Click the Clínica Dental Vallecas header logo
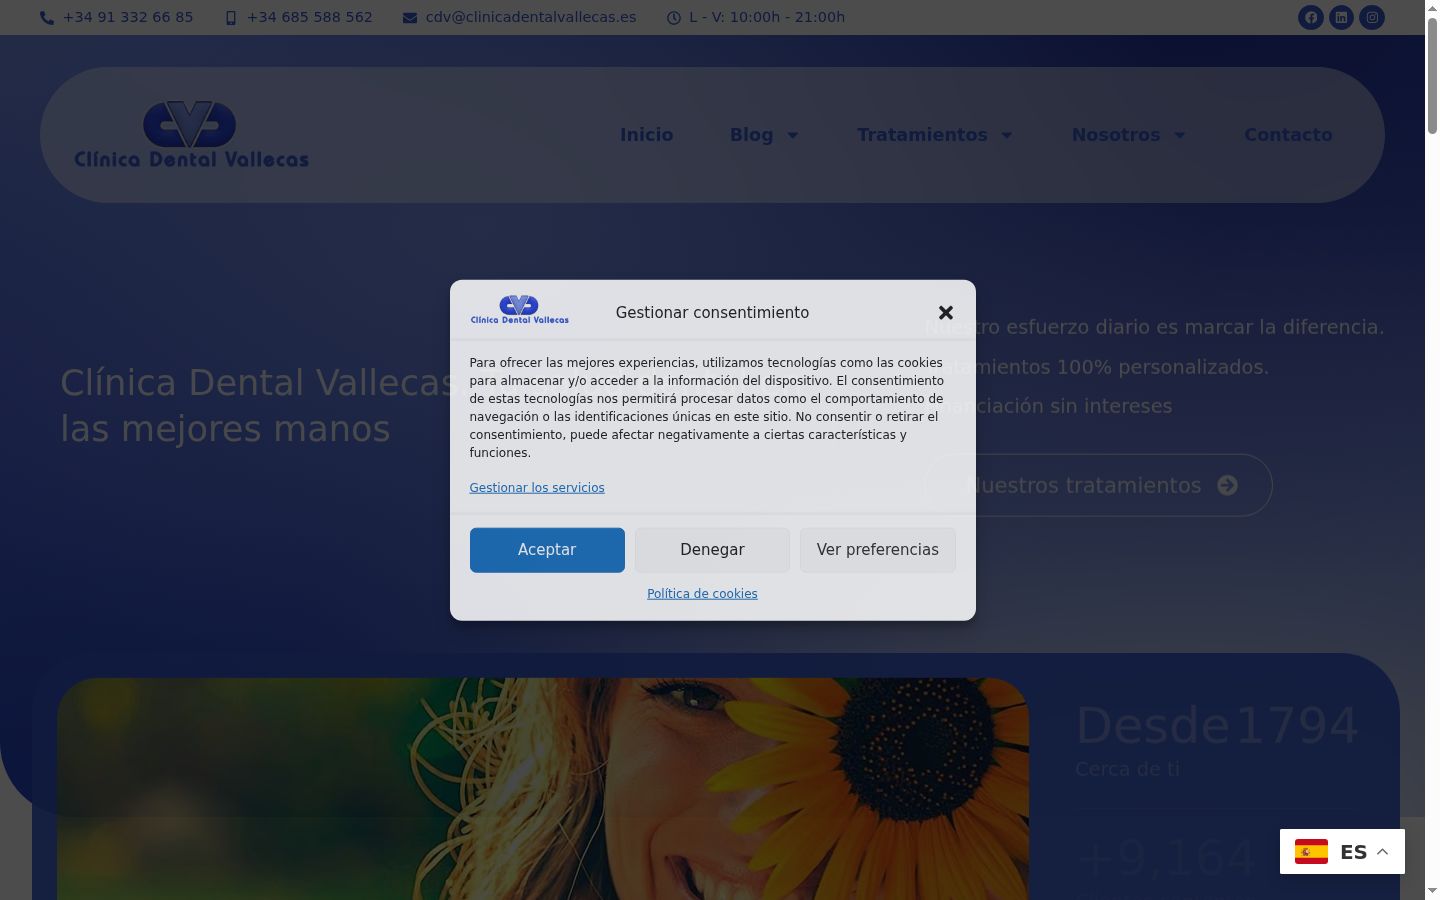 click(191, 135)
